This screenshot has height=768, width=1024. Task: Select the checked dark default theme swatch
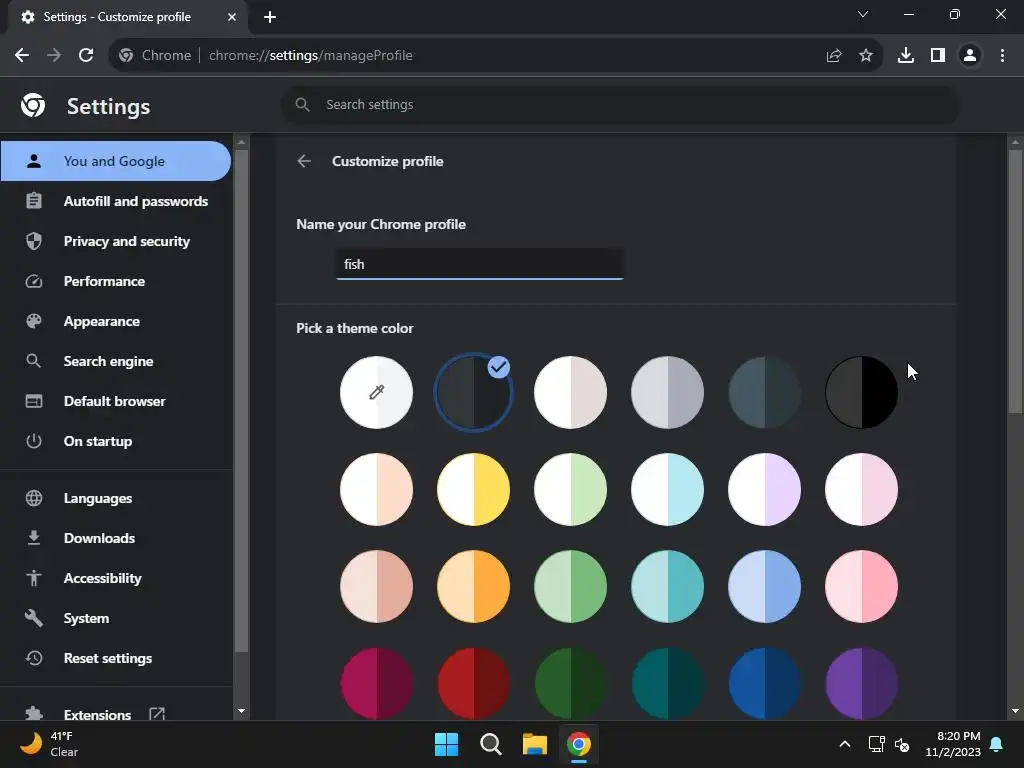(473, 392)
